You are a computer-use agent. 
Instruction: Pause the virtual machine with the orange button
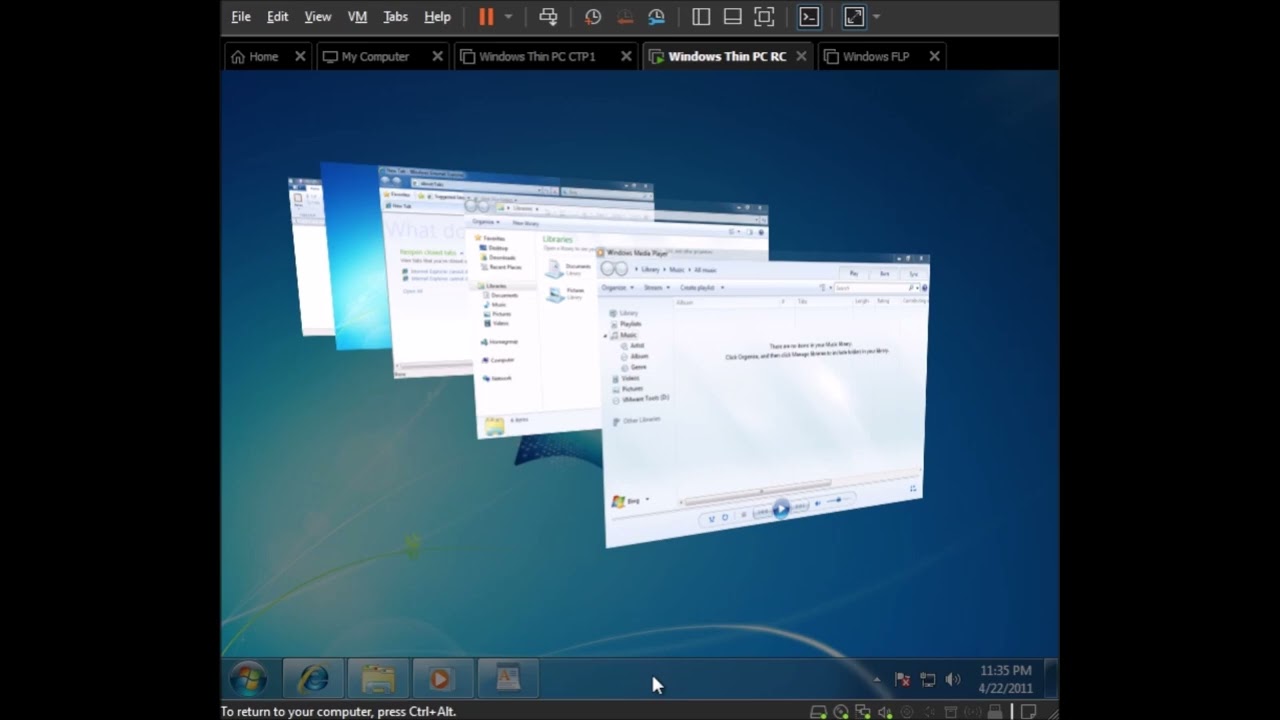486,17
